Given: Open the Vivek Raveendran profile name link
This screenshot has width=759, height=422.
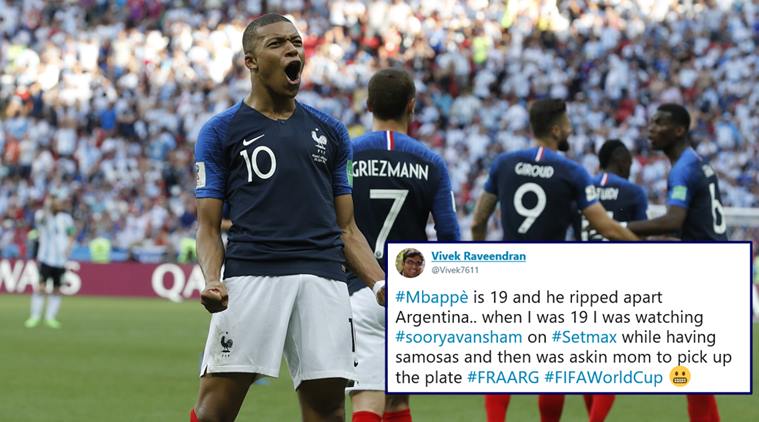Looking at the screenshot, I should [478, 256].
